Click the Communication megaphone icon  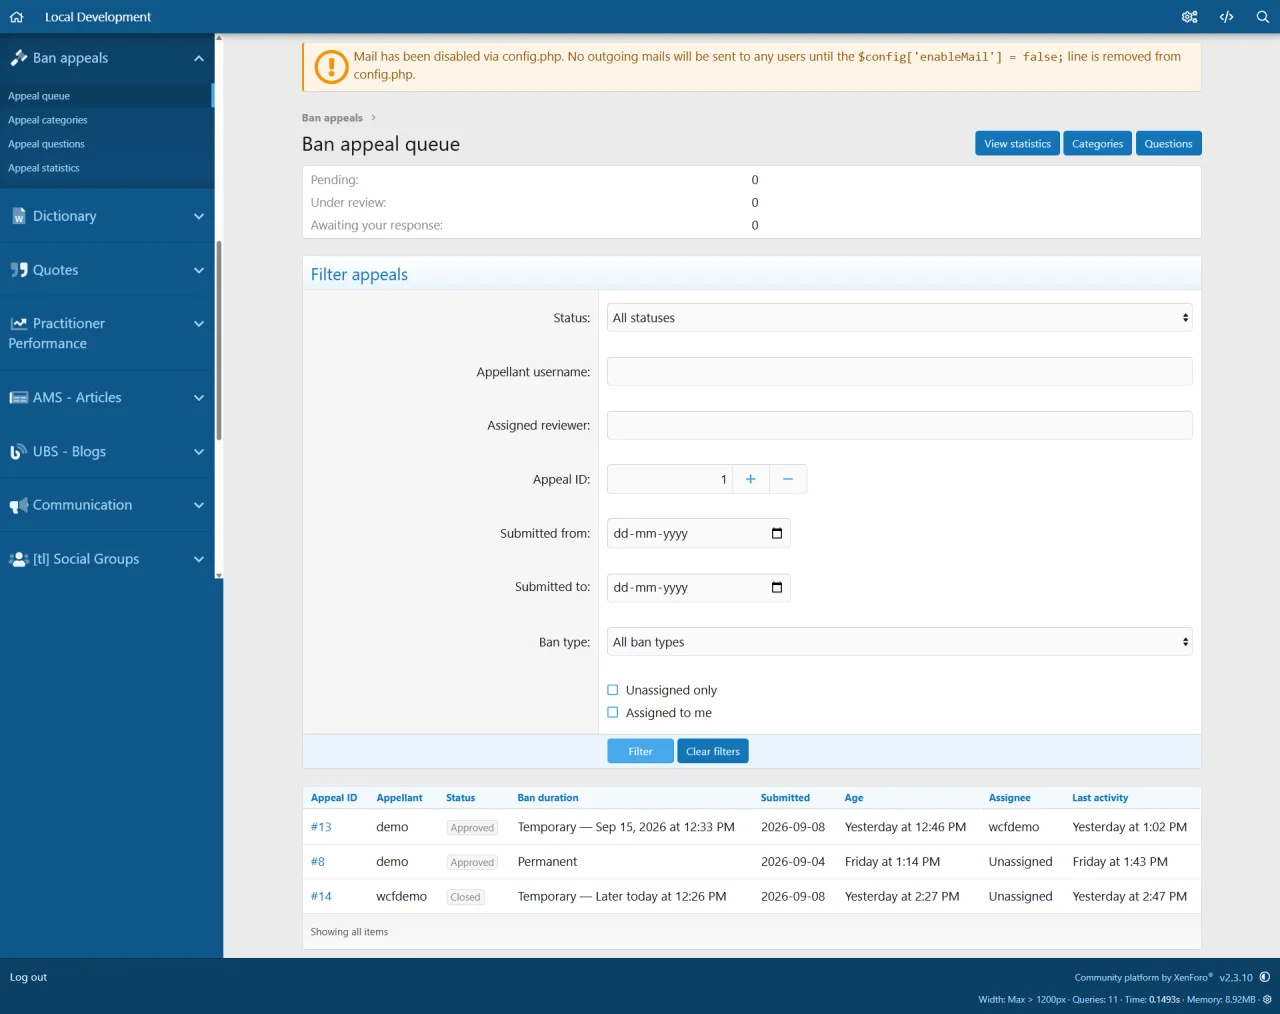pyautogui.click(x=18, y=506)
